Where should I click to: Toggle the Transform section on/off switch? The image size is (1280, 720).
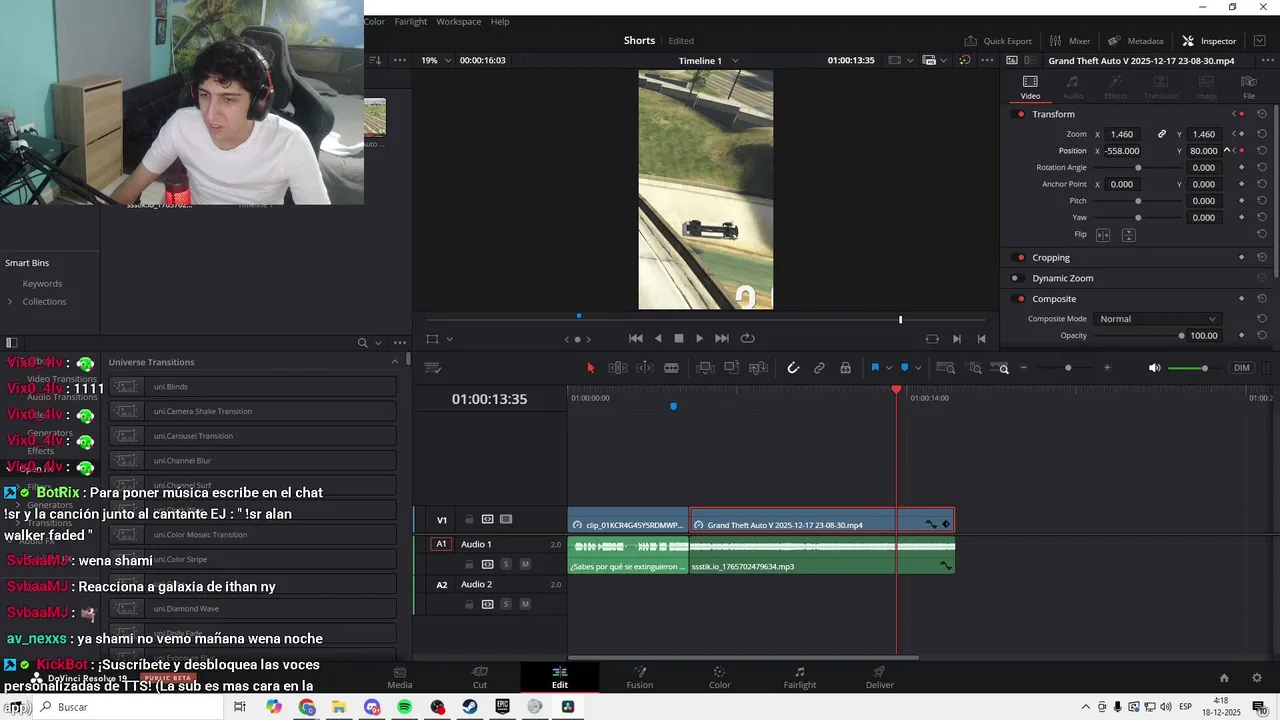pos(1020,114)
